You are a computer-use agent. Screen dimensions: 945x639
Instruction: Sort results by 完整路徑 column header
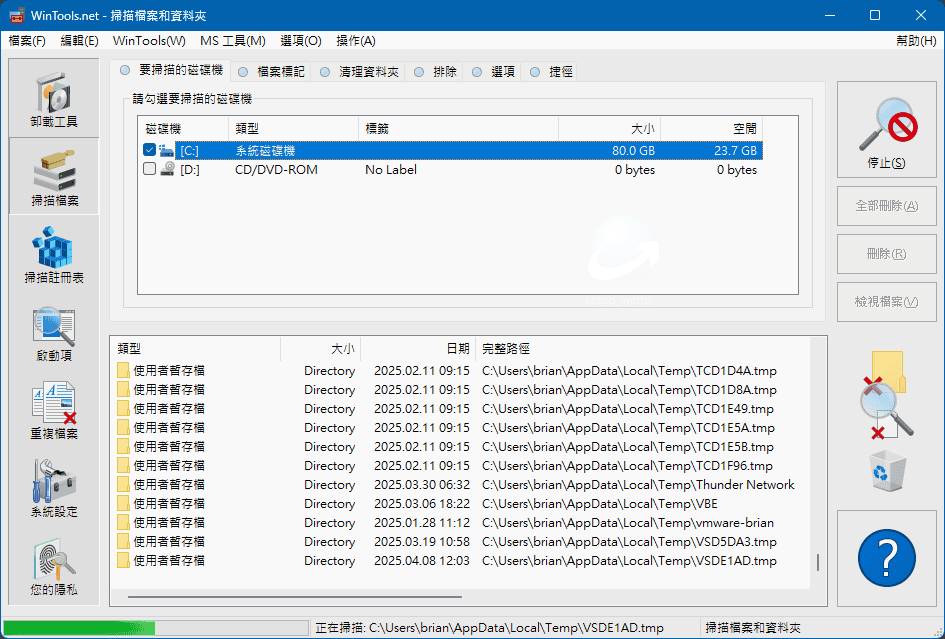[640, 349]
